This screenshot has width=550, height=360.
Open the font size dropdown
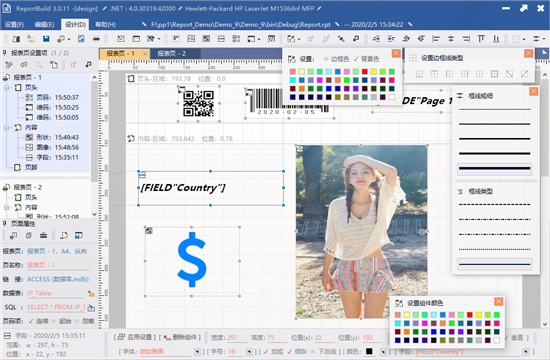tap(249, 351)
